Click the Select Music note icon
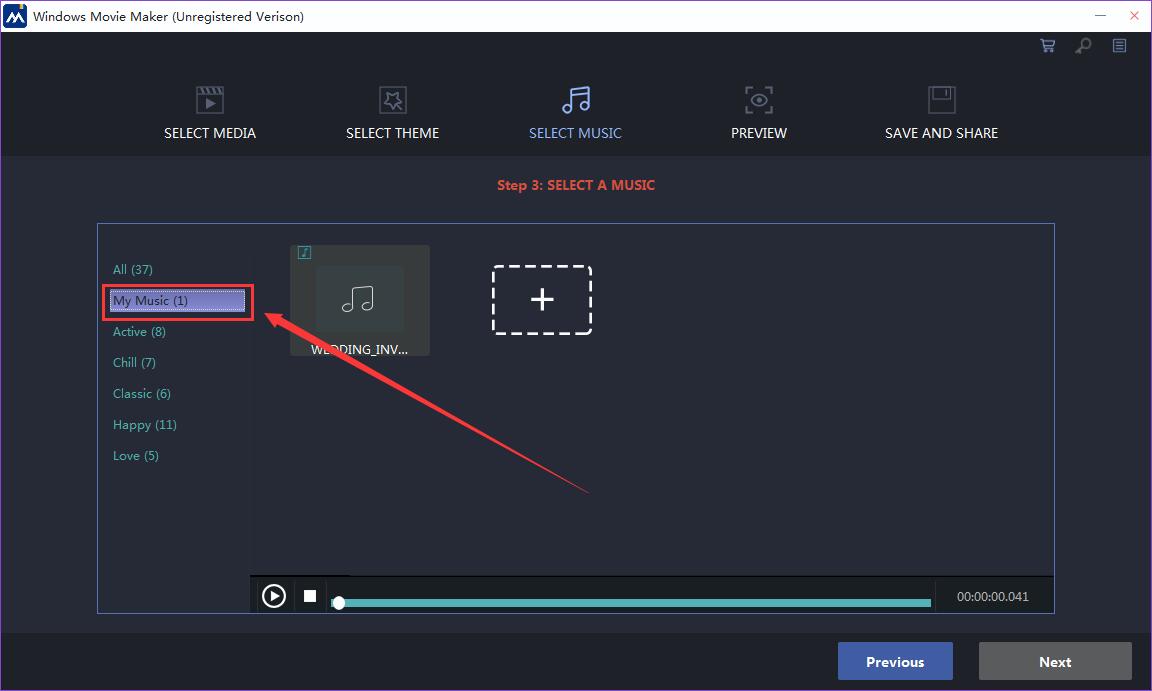Image resolution: width=1152 pixels, height=691 pixels. pyautogui.click(x=576, y=100)
